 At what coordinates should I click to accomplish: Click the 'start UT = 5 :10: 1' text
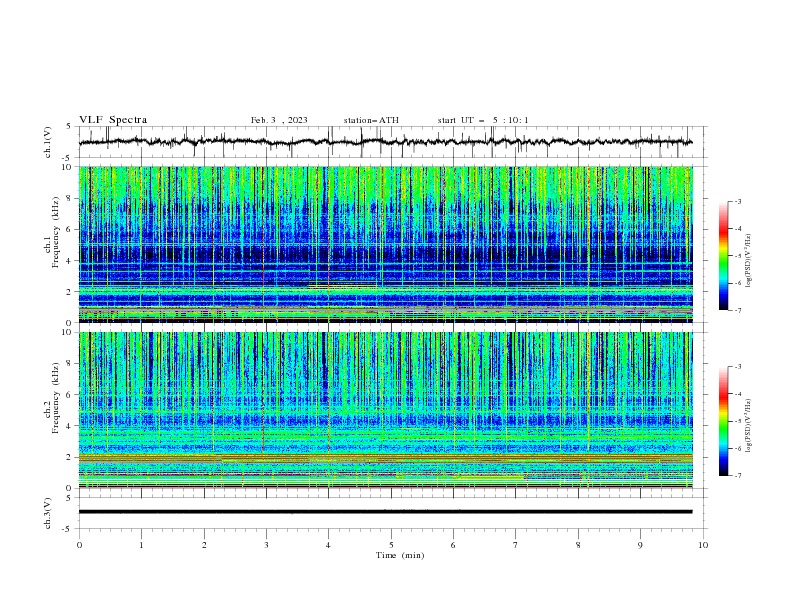(x=483, y=120)
